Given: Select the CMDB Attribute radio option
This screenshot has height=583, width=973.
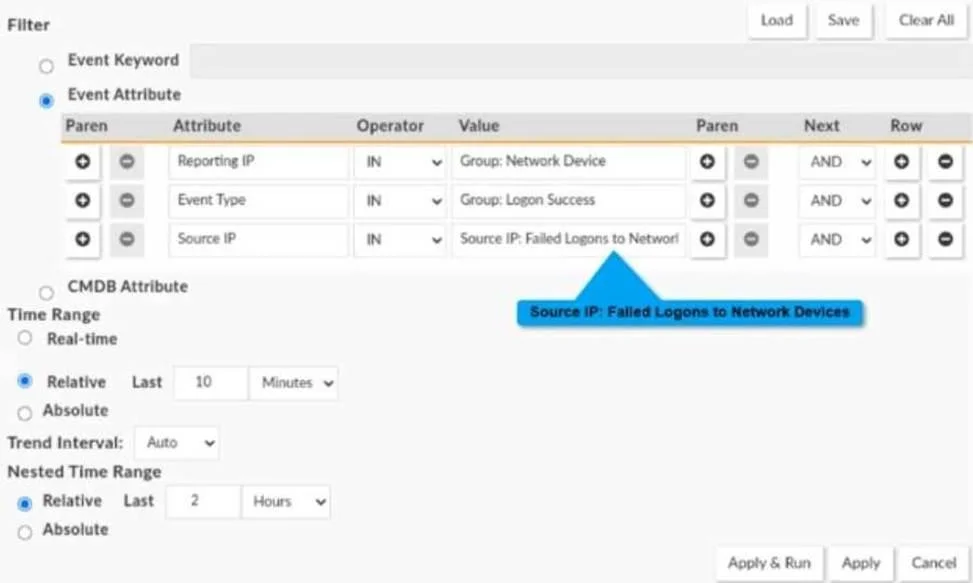Looking at the screenshot, I should click(47, 292).
